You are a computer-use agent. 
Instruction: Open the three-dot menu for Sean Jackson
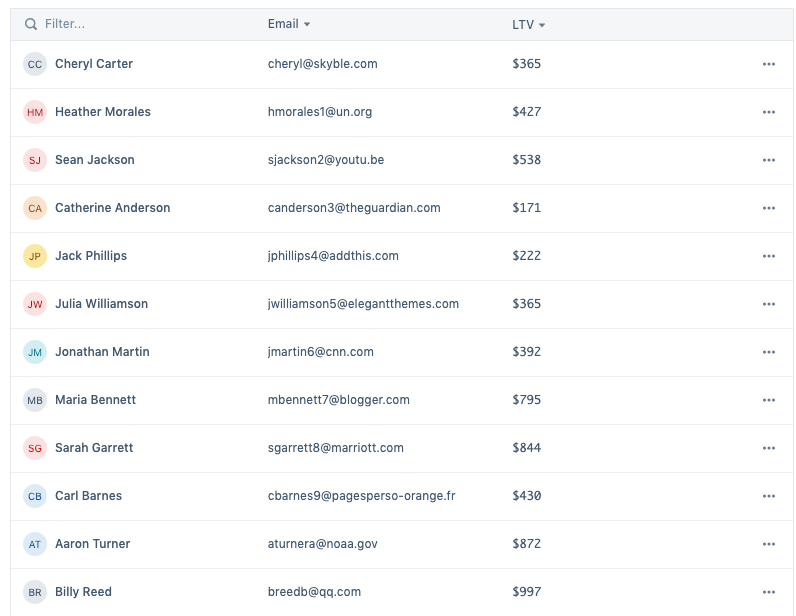[x=768, y=160]
